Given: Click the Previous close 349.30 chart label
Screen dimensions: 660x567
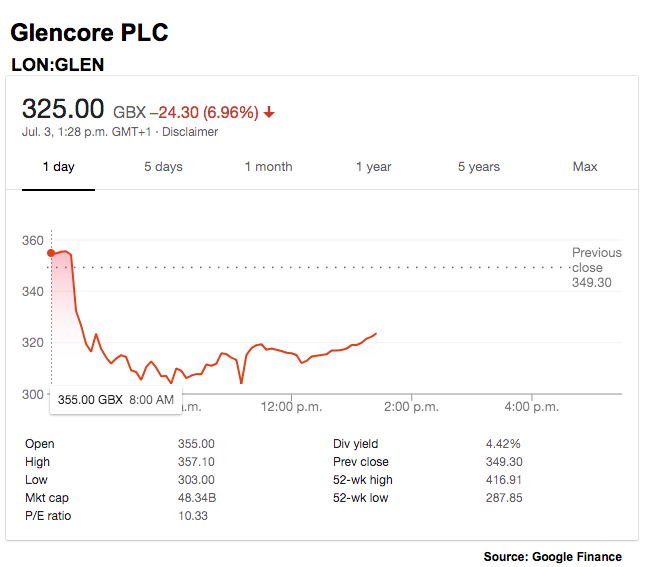Looking at the screenshot, I should click(x=596, y=268).
